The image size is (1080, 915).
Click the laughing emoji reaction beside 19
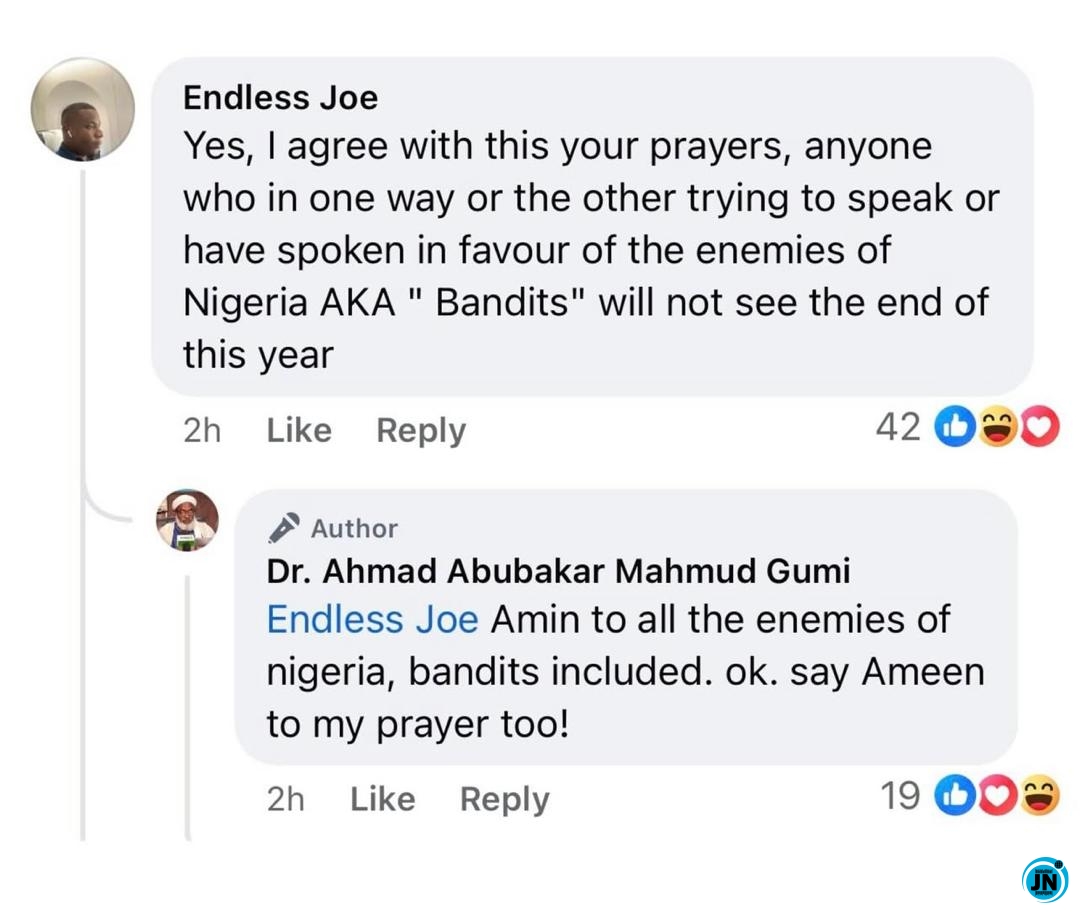[1040, 797]
